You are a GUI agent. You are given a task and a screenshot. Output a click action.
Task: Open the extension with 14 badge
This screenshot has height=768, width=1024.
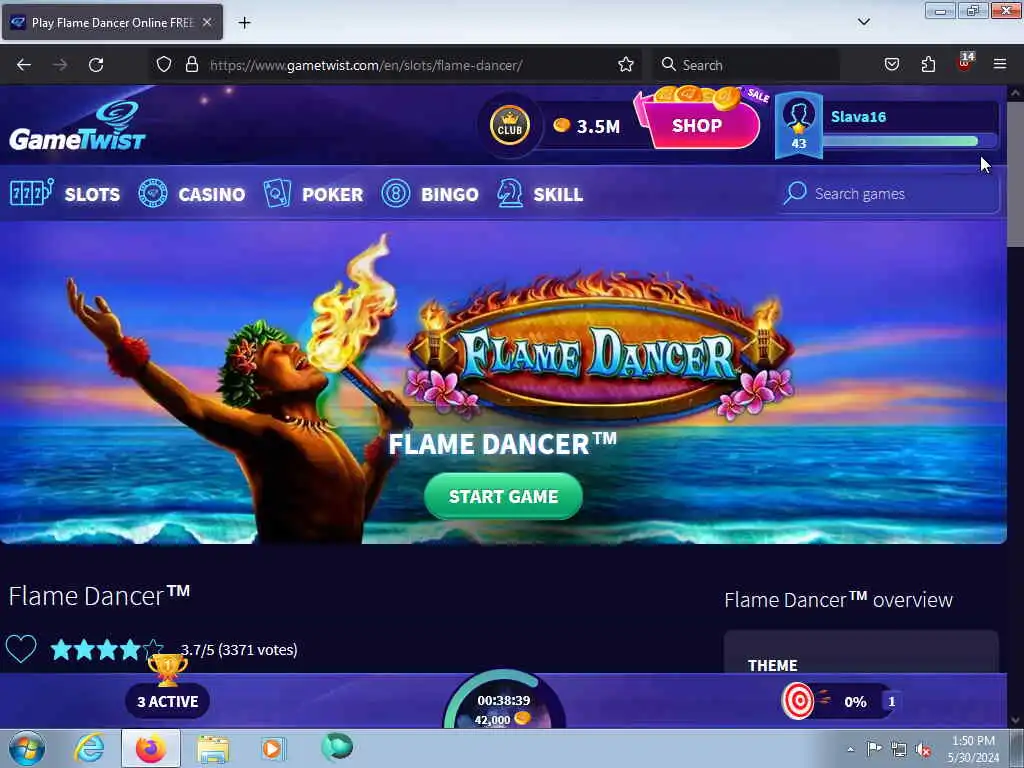(x=965, y=61)
